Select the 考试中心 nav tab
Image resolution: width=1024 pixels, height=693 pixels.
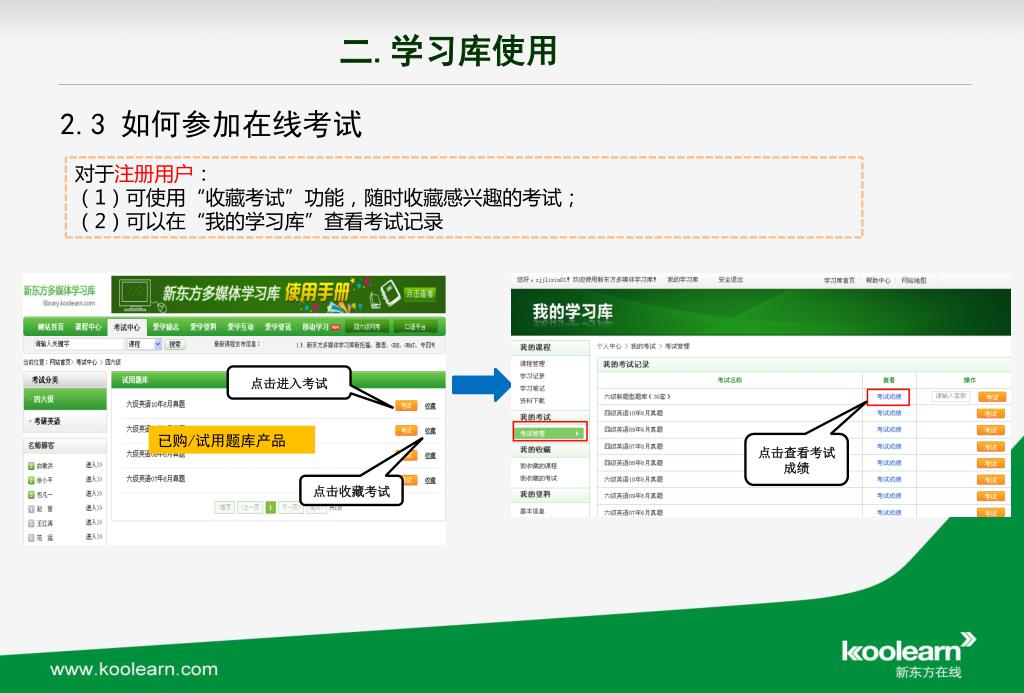(x=127, y=327)
